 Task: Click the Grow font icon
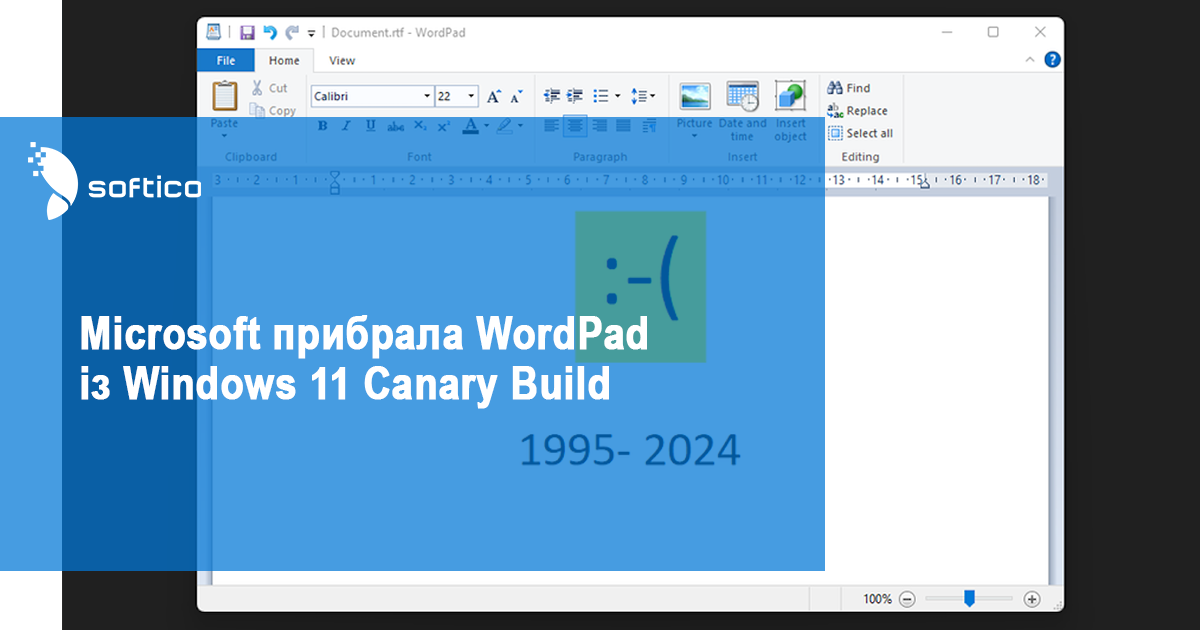493,97
